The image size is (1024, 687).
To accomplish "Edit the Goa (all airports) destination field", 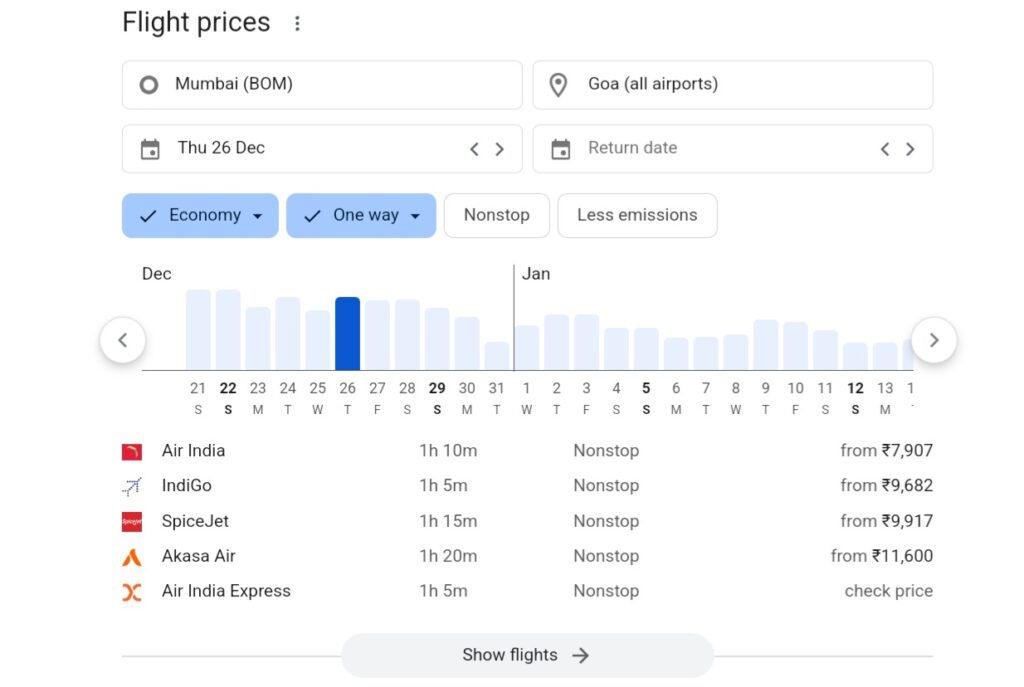I will [x=733, y=85].
